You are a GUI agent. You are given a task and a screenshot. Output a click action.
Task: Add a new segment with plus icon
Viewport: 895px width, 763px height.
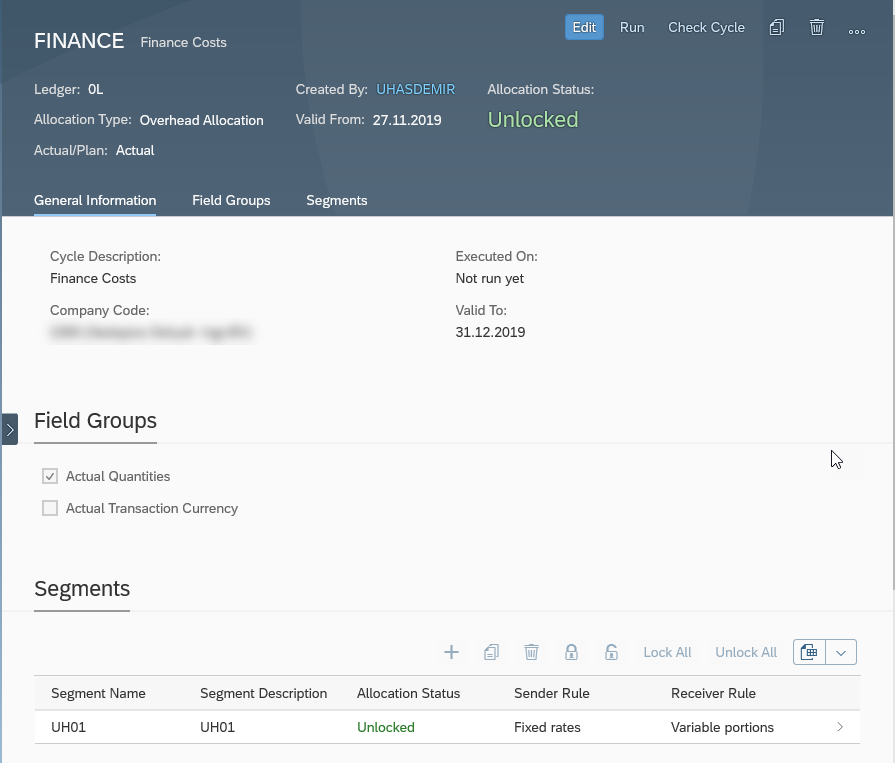point(451,652)
